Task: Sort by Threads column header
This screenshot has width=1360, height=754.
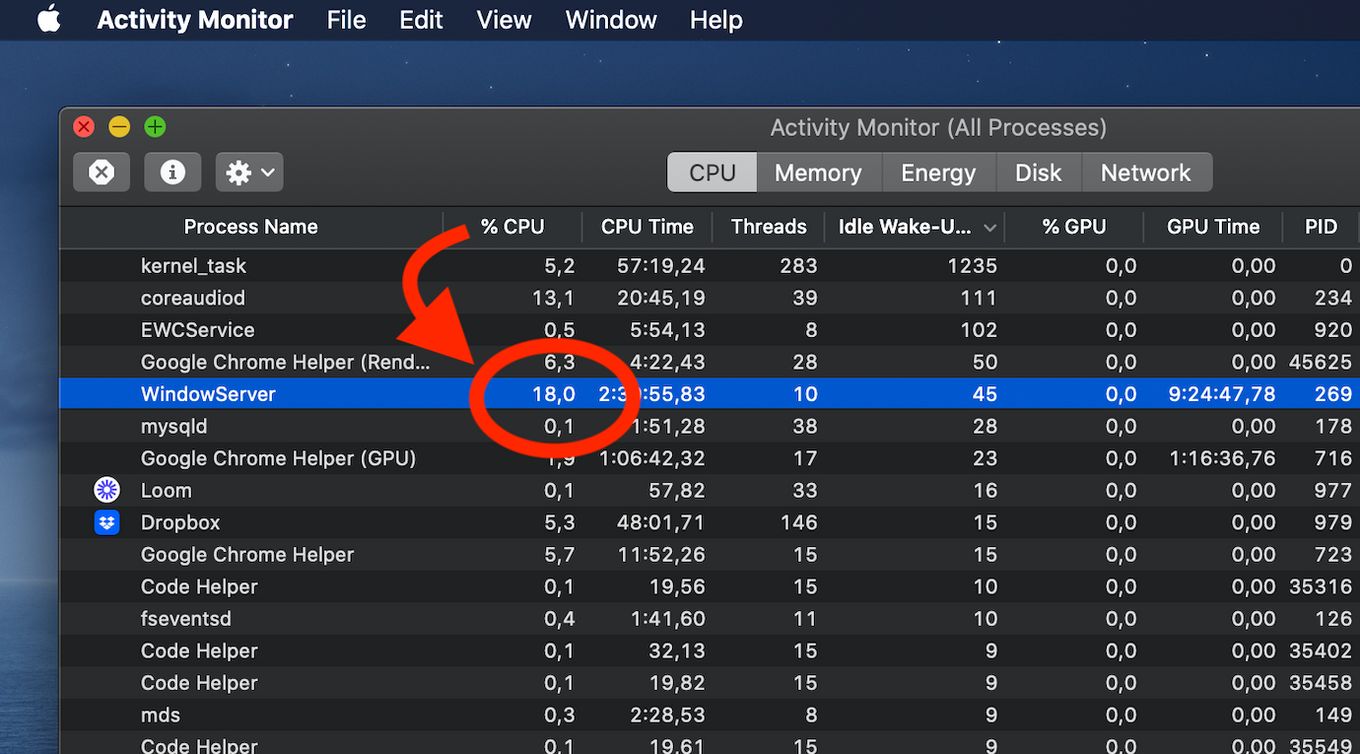Action: pos(768,227)
